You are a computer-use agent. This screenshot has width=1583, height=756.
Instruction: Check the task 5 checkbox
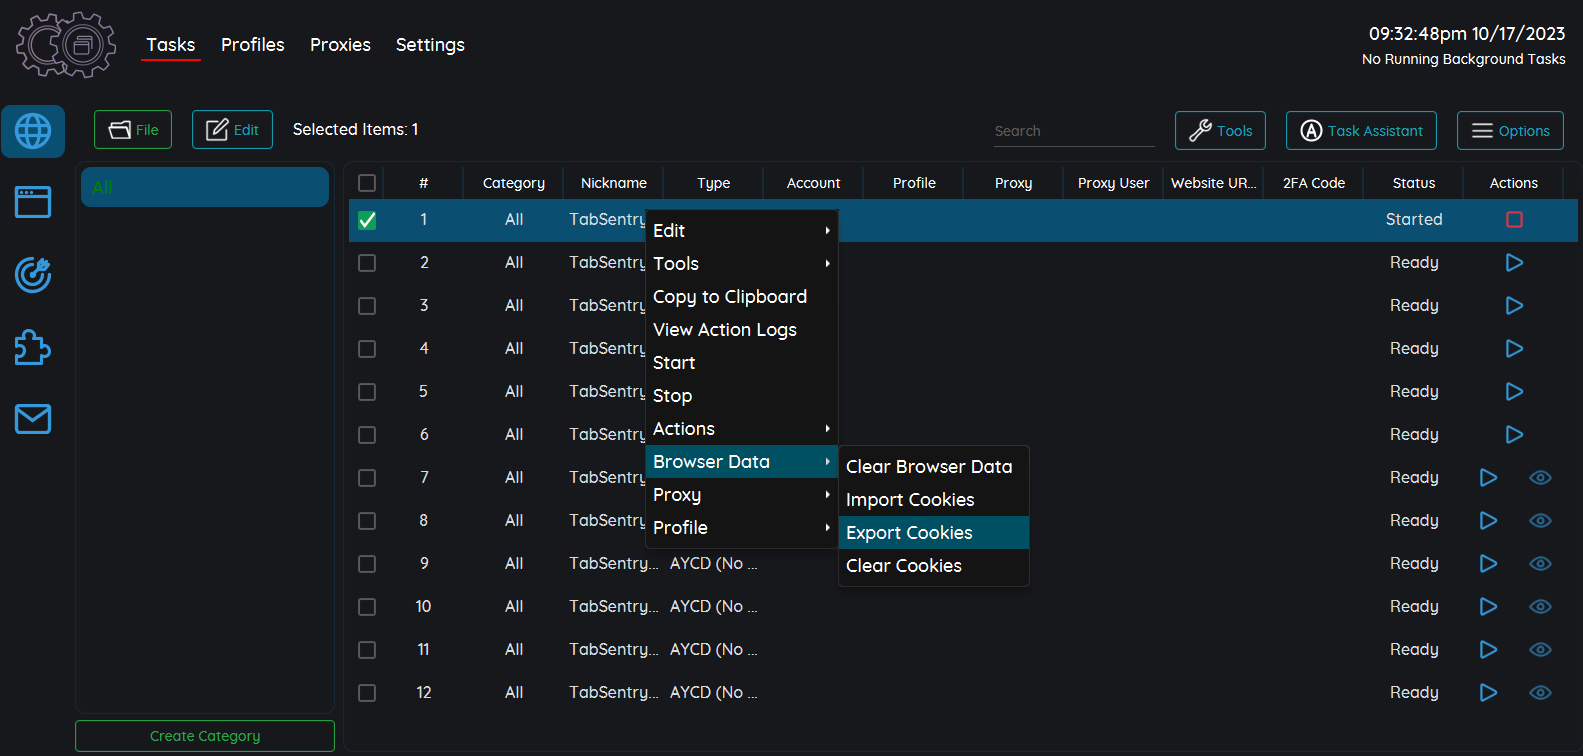coord(367,392)
